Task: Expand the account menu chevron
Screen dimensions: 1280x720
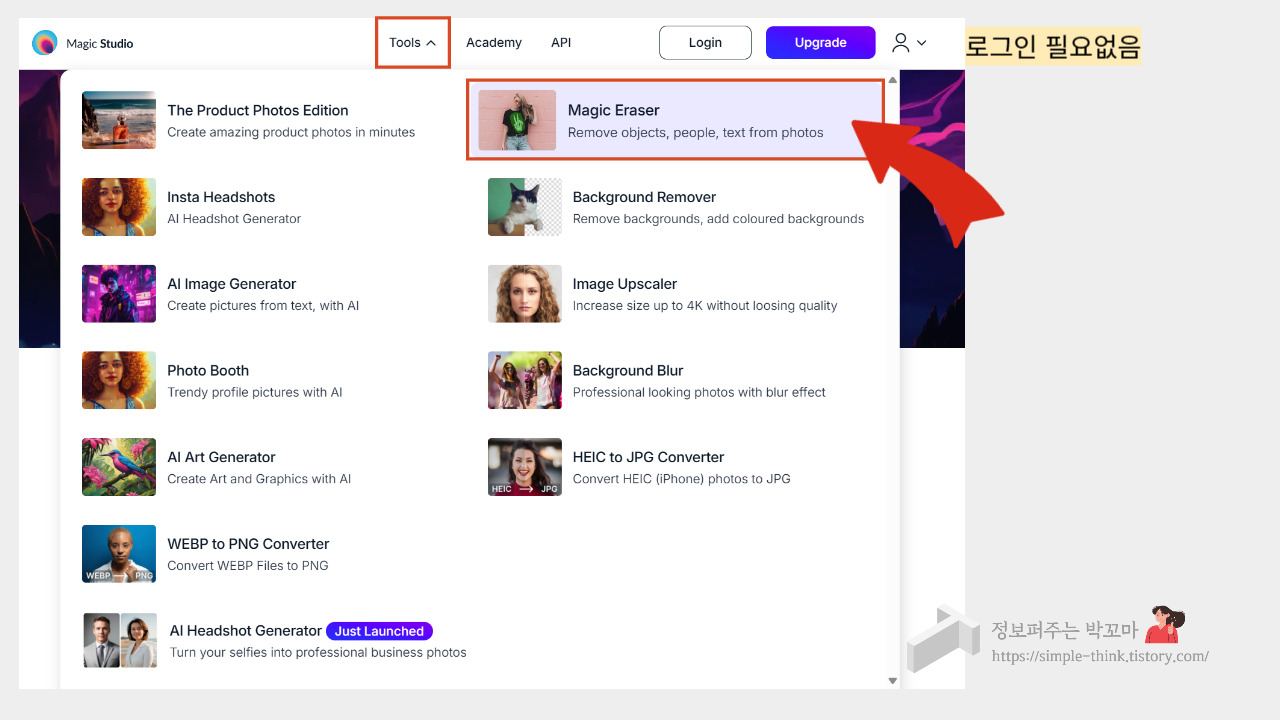Action: click(x=922, y=43)
